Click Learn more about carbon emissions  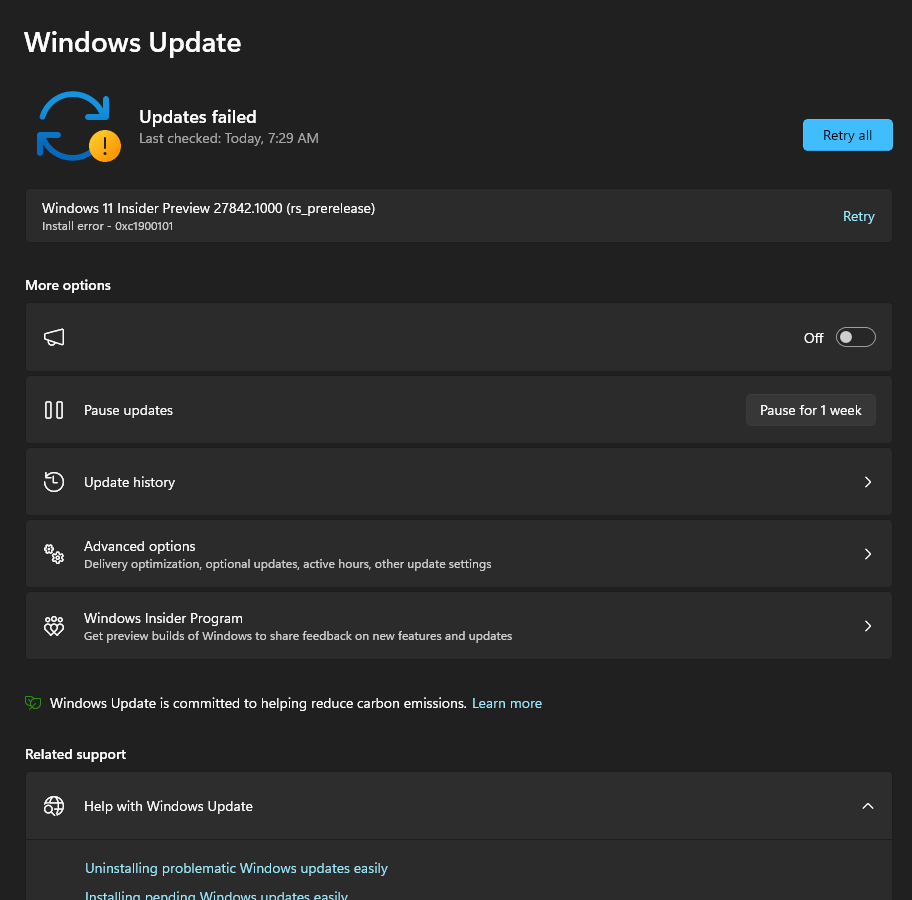click(x=507, y=703)
